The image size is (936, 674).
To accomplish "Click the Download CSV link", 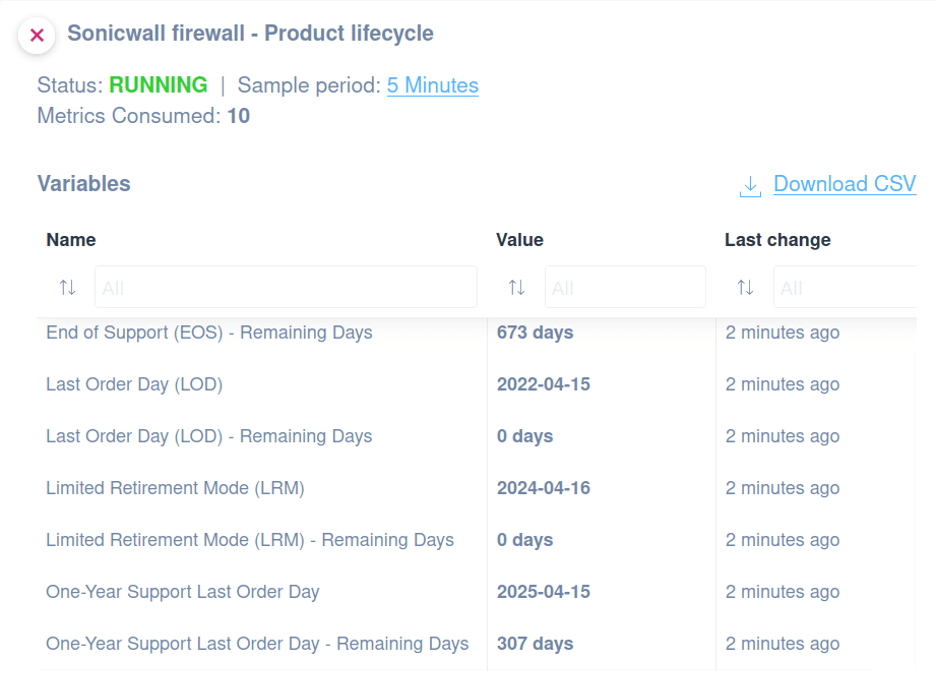I will [x=845, y=184].
